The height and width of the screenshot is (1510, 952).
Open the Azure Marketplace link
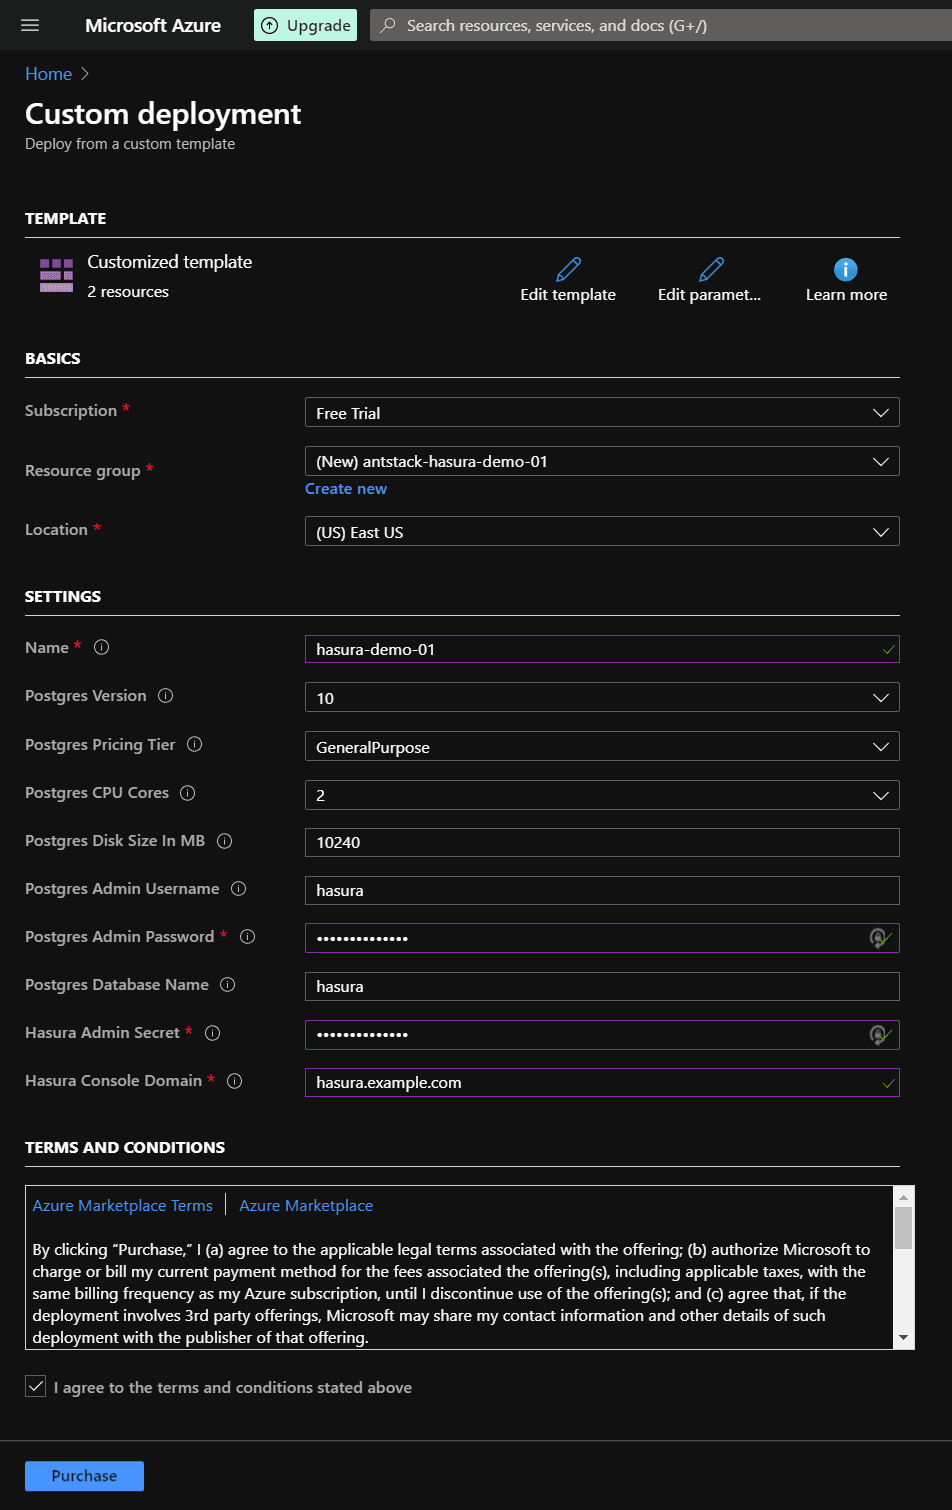click(x=306, y=1206)
